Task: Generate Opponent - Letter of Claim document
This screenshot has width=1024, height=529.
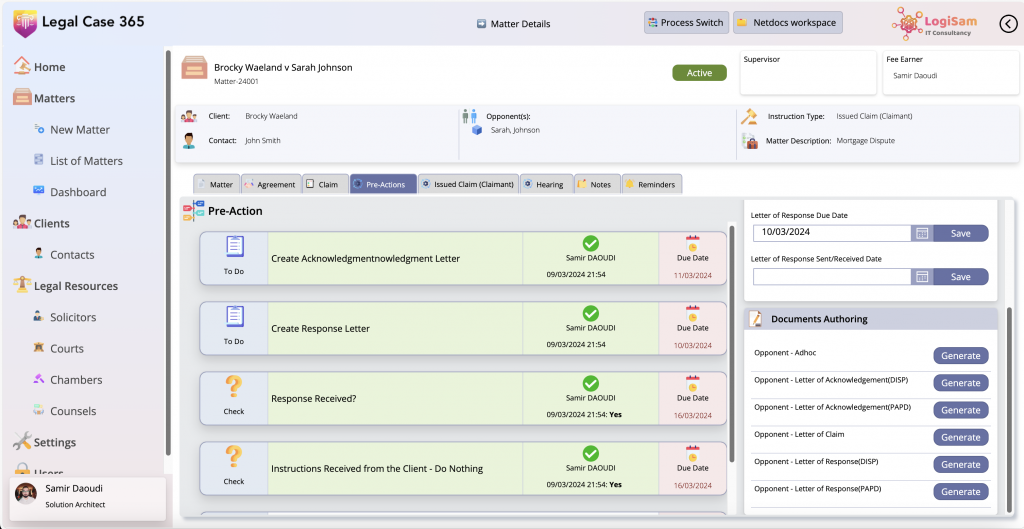Action: (960, 437)
